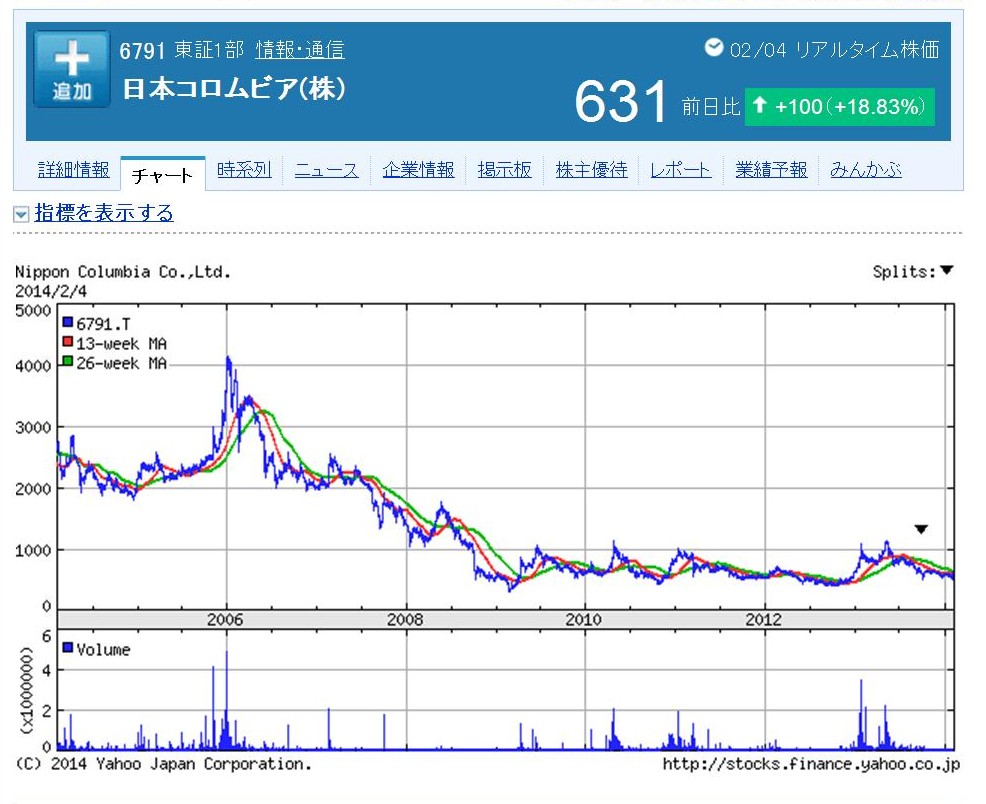Click the Volume legend label

click(104, 649)
